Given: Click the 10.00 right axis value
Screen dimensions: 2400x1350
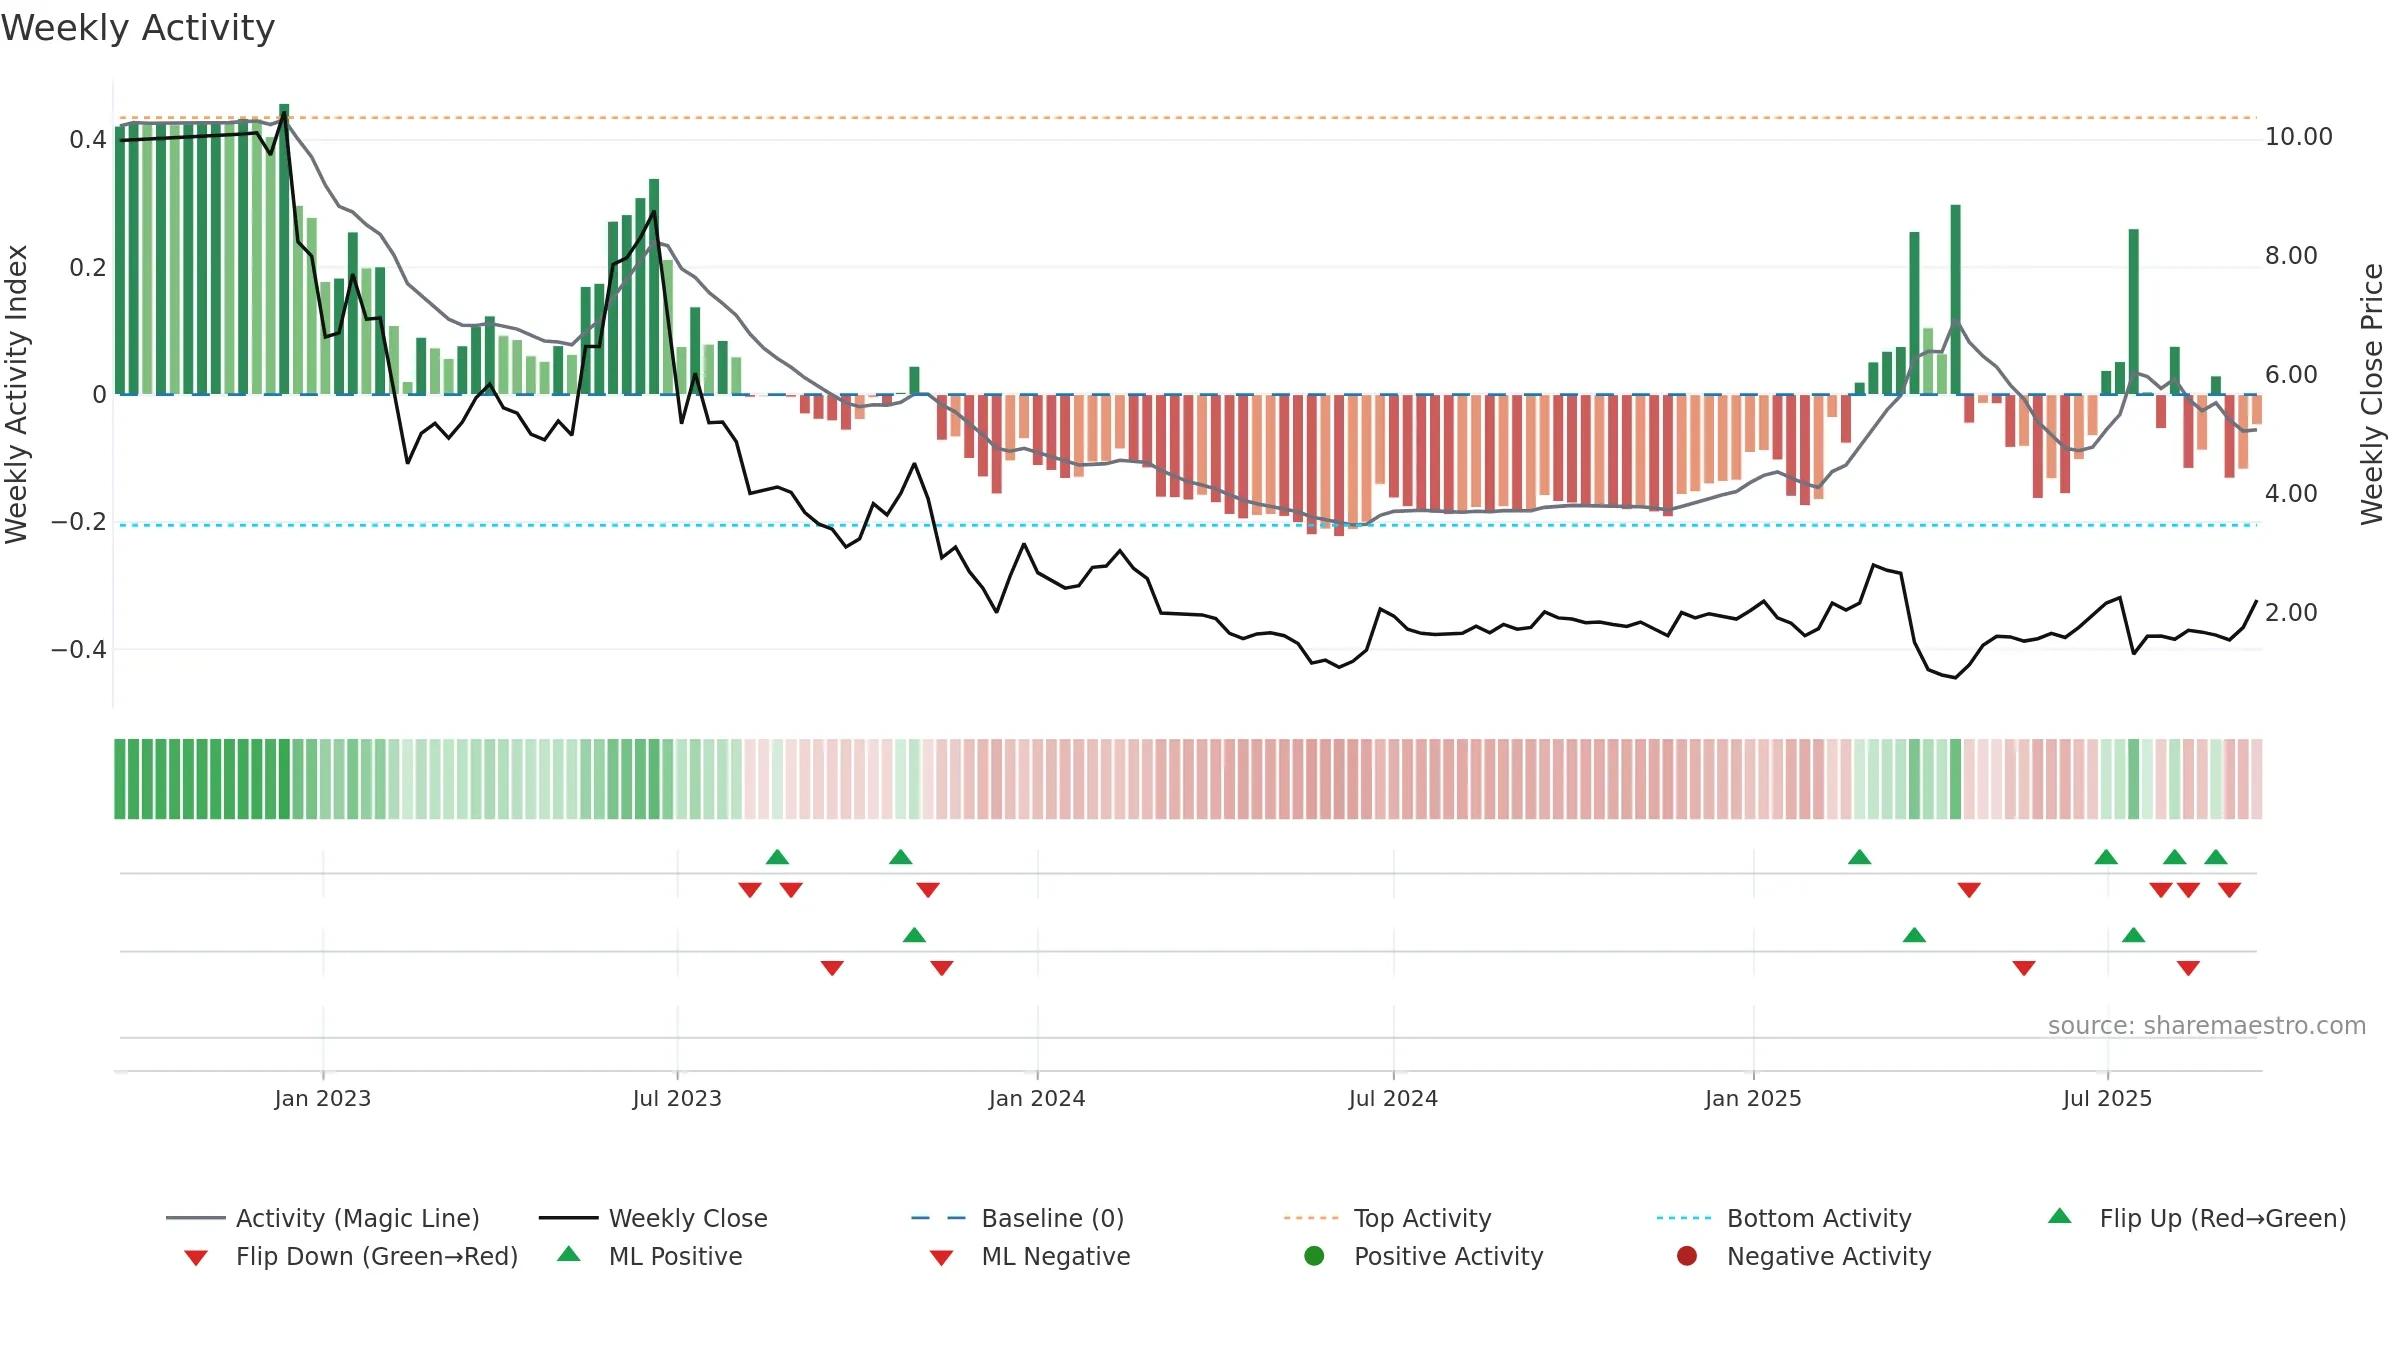Looking at the screenshot, I should 2298,137.
